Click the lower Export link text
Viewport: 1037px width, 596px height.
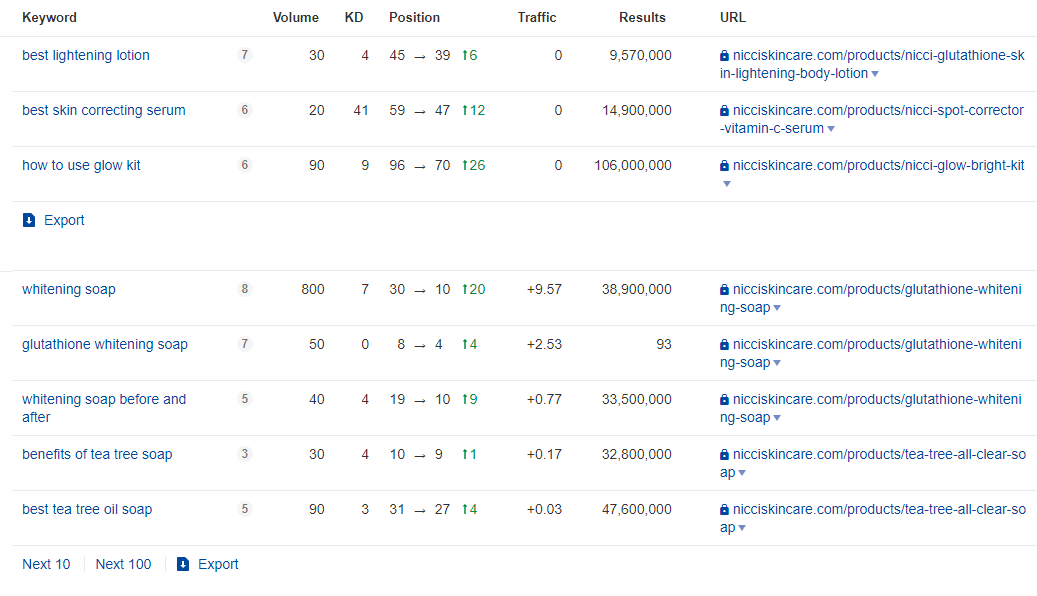218,564
